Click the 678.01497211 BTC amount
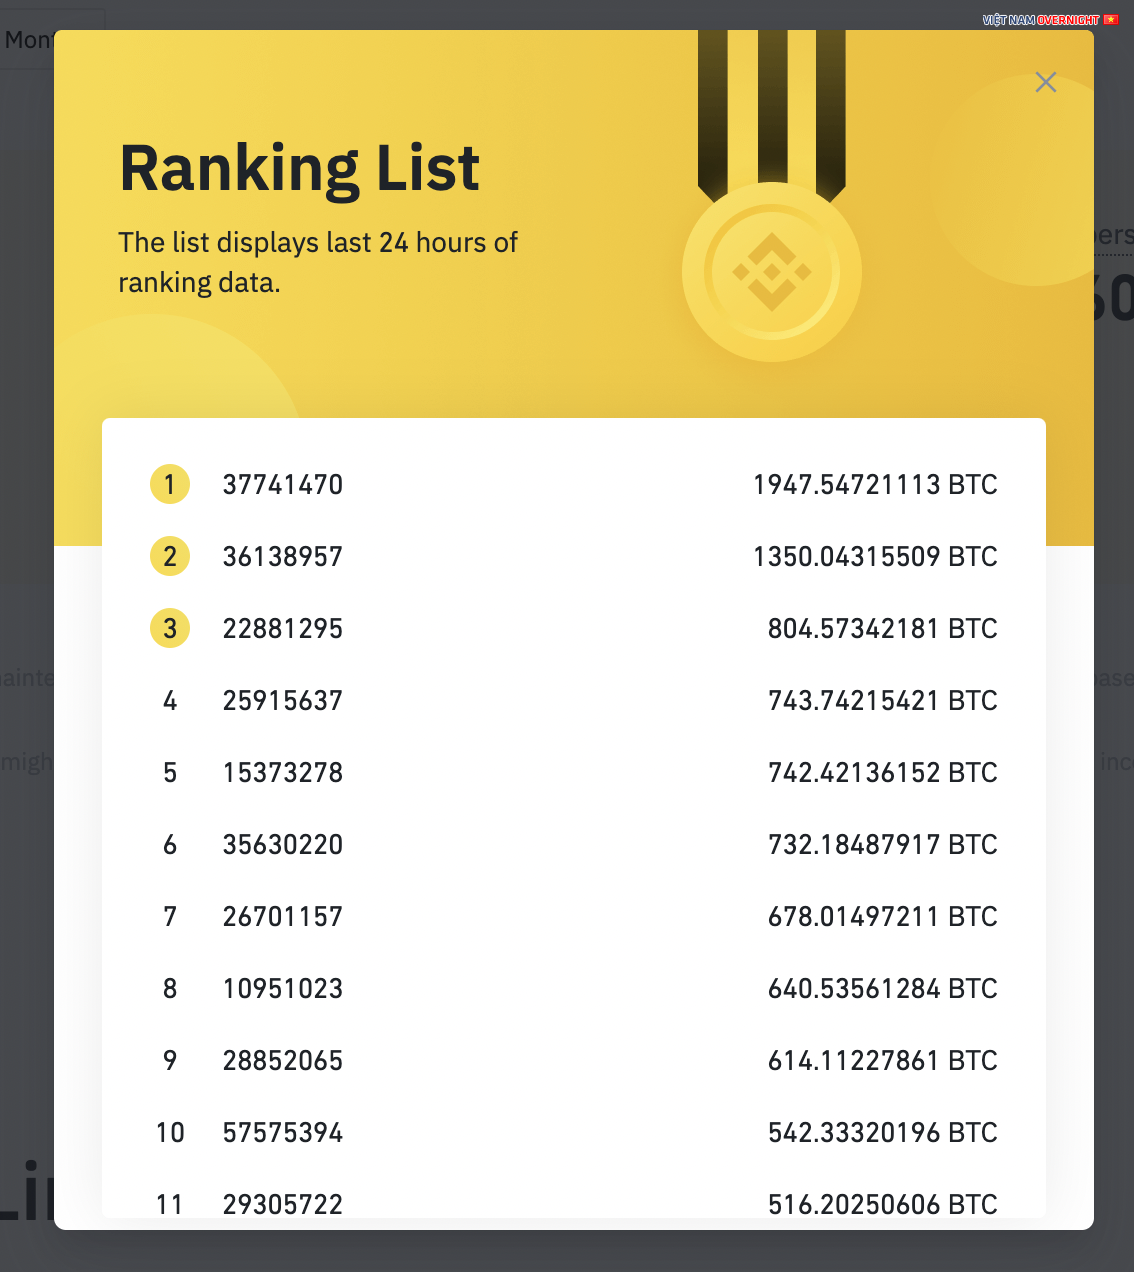 [882, 917]
